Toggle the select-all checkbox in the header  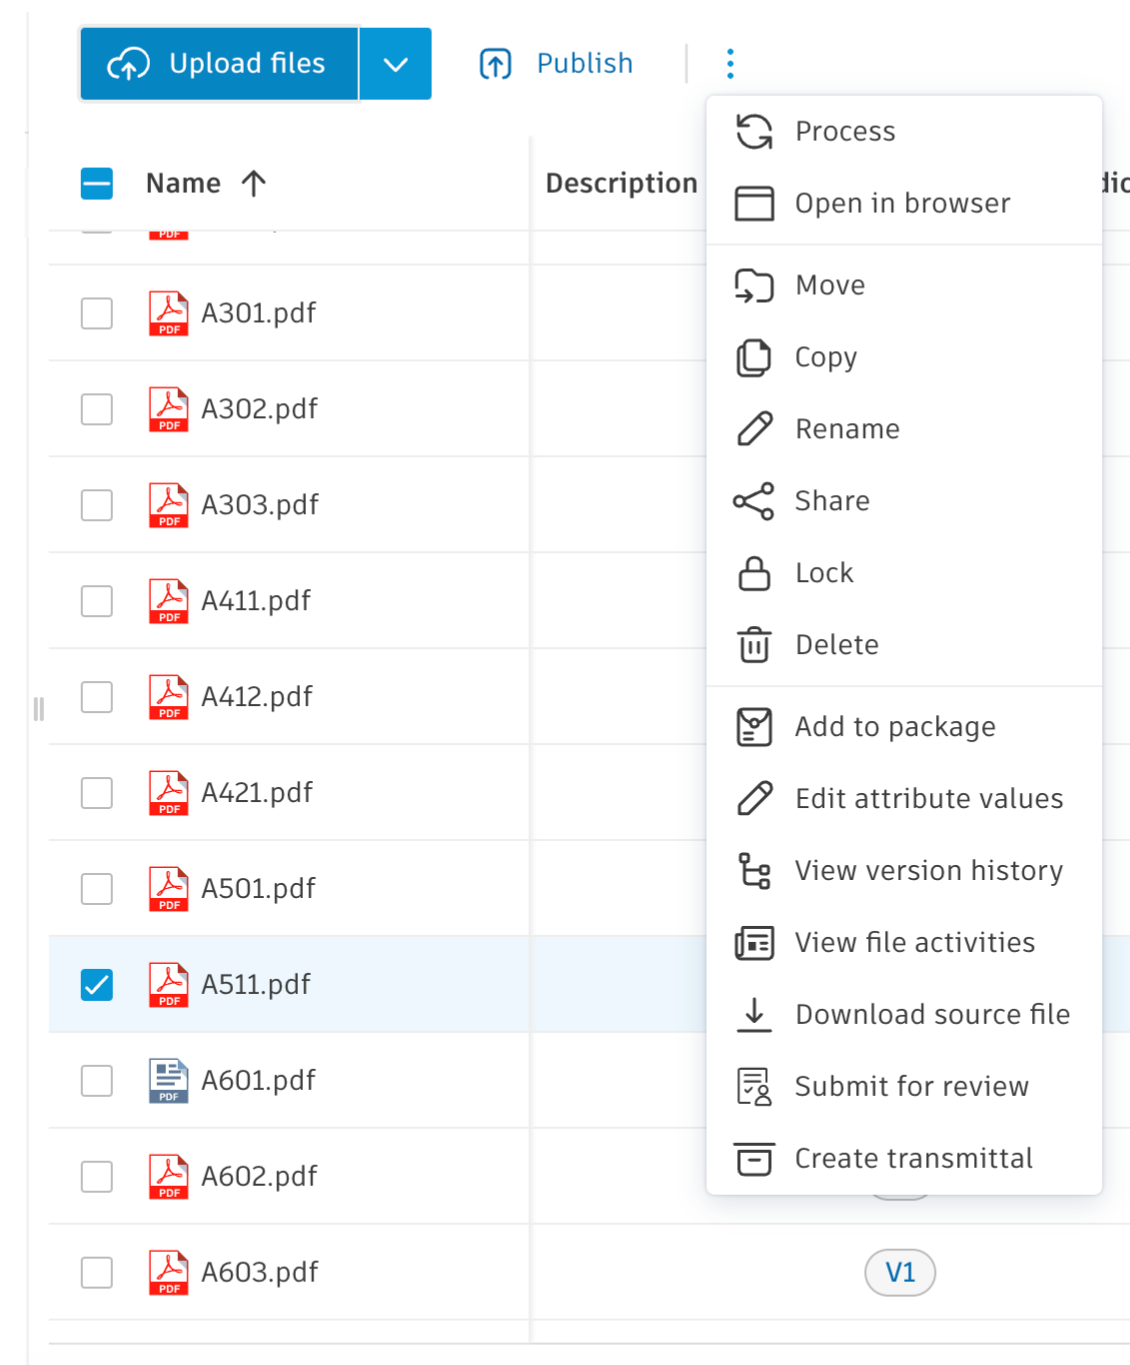[x=96, y=183]
